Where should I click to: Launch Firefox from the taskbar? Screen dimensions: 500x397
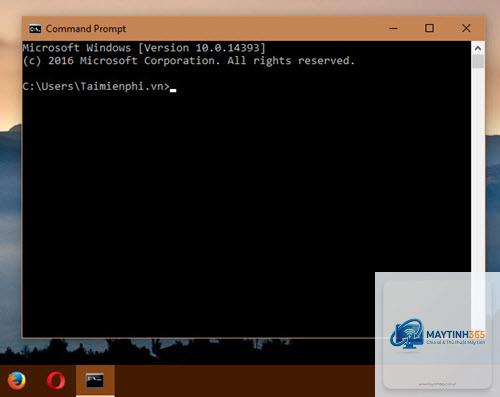pos(17,381)
